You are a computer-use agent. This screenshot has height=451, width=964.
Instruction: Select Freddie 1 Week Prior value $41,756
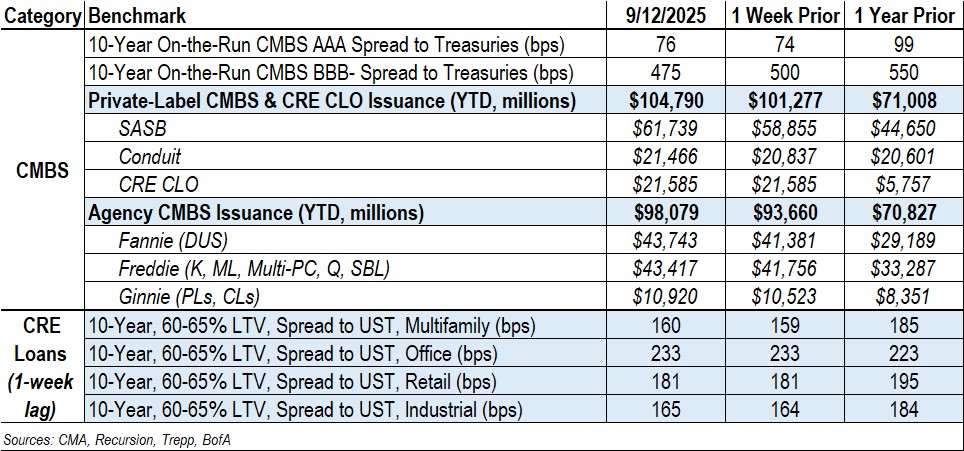pyautogui.click(x=785, y=269)
